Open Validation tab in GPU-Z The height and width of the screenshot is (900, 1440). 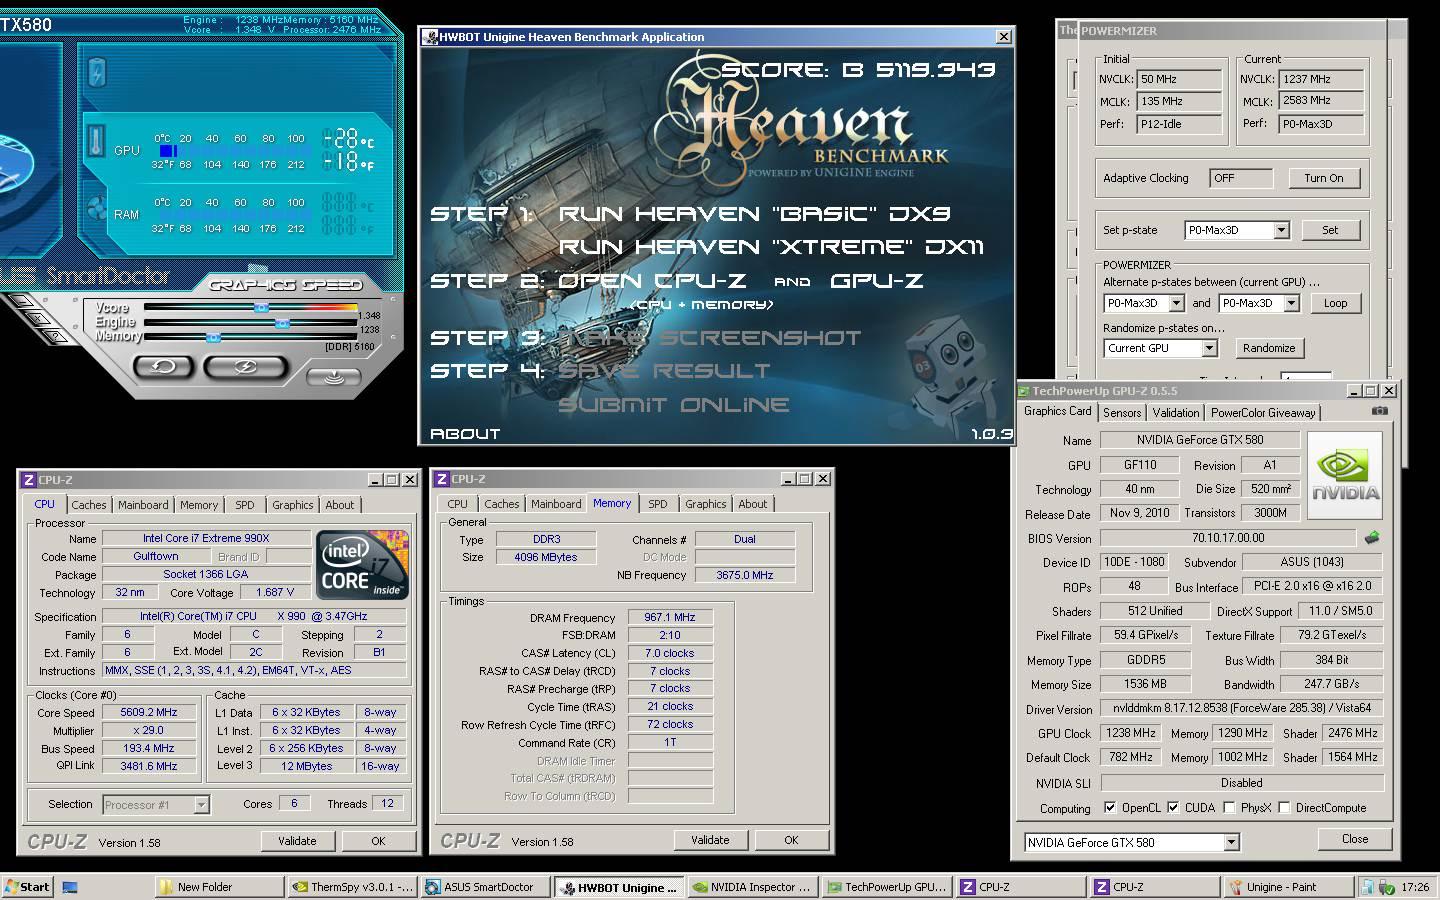point(1176,412)
